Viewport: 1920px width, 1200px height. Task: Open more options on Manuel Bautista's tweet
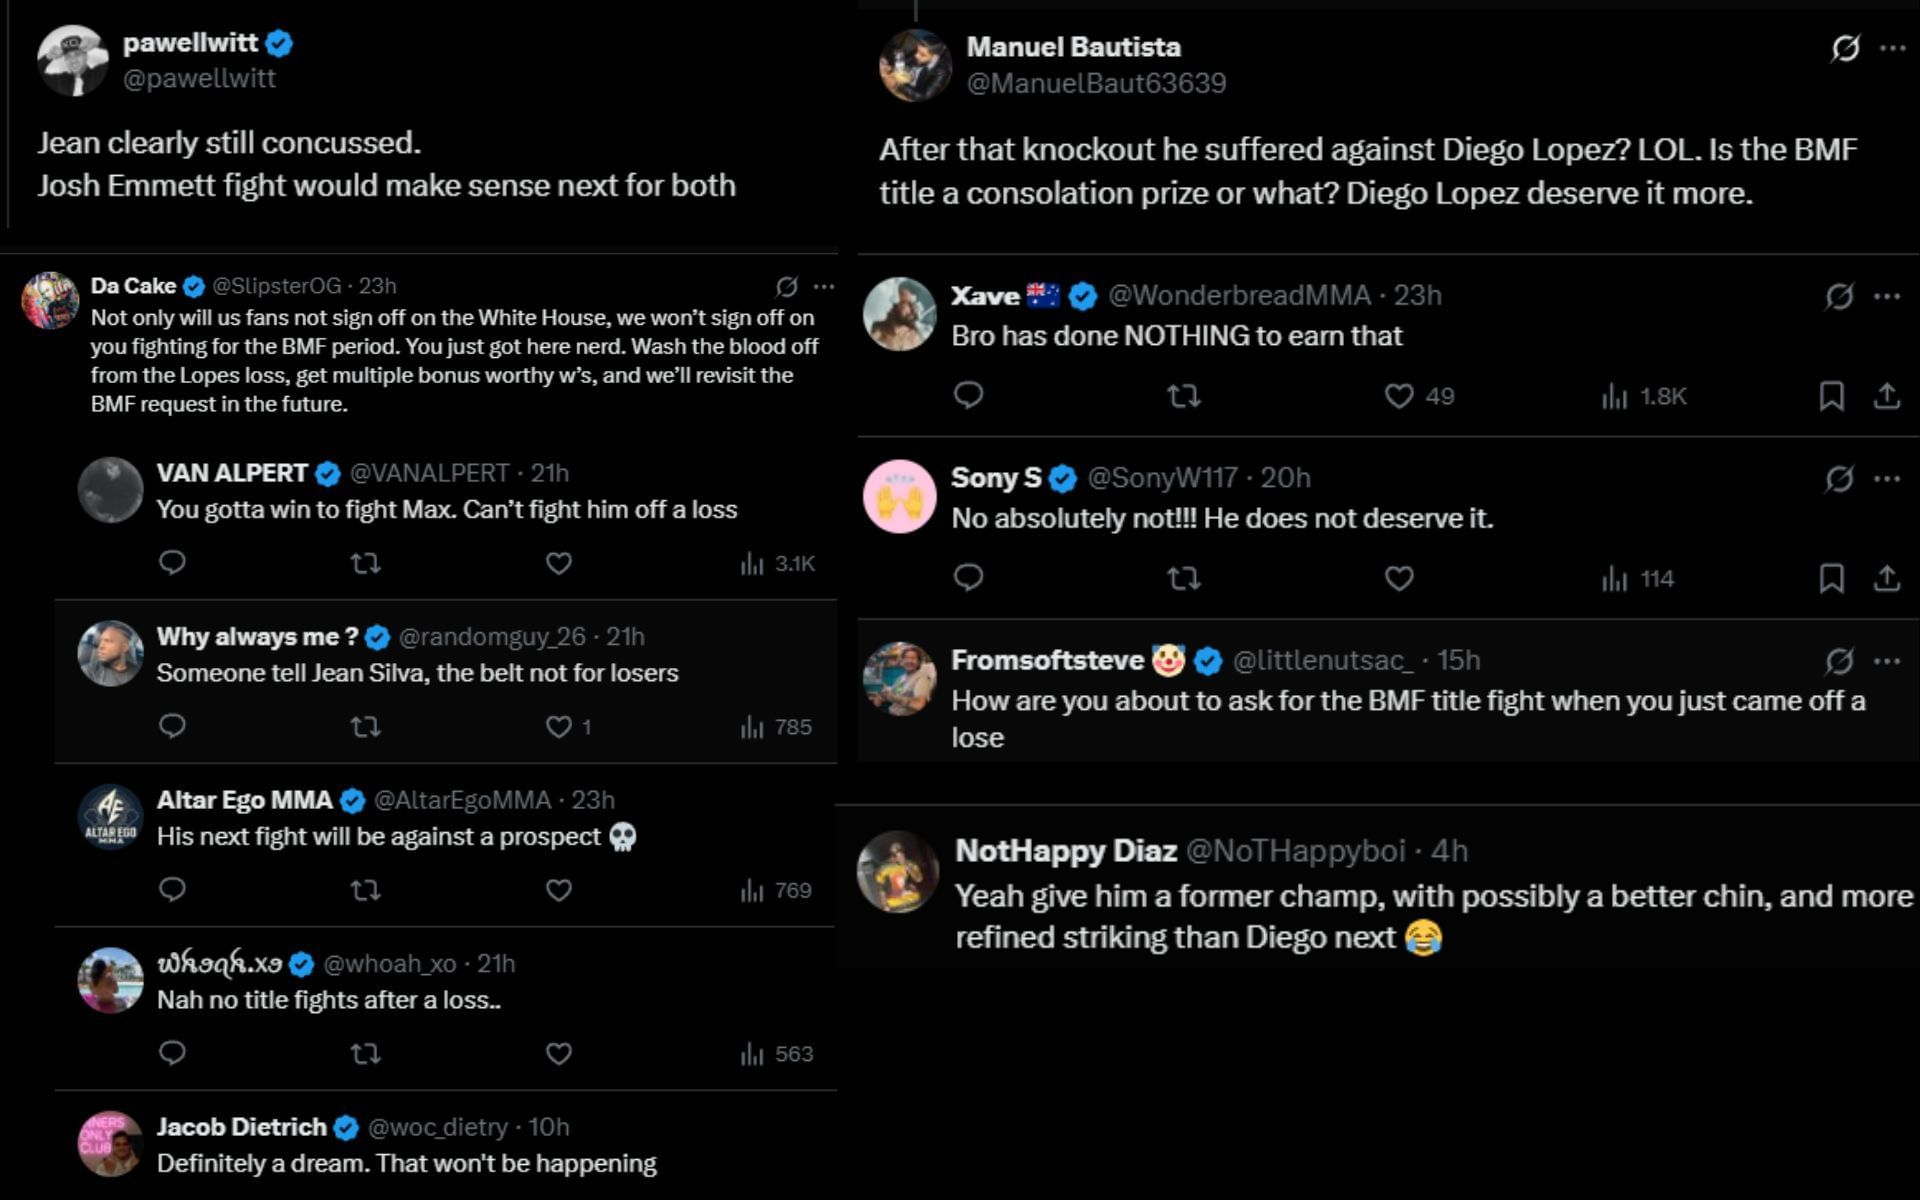(1893, 48)
